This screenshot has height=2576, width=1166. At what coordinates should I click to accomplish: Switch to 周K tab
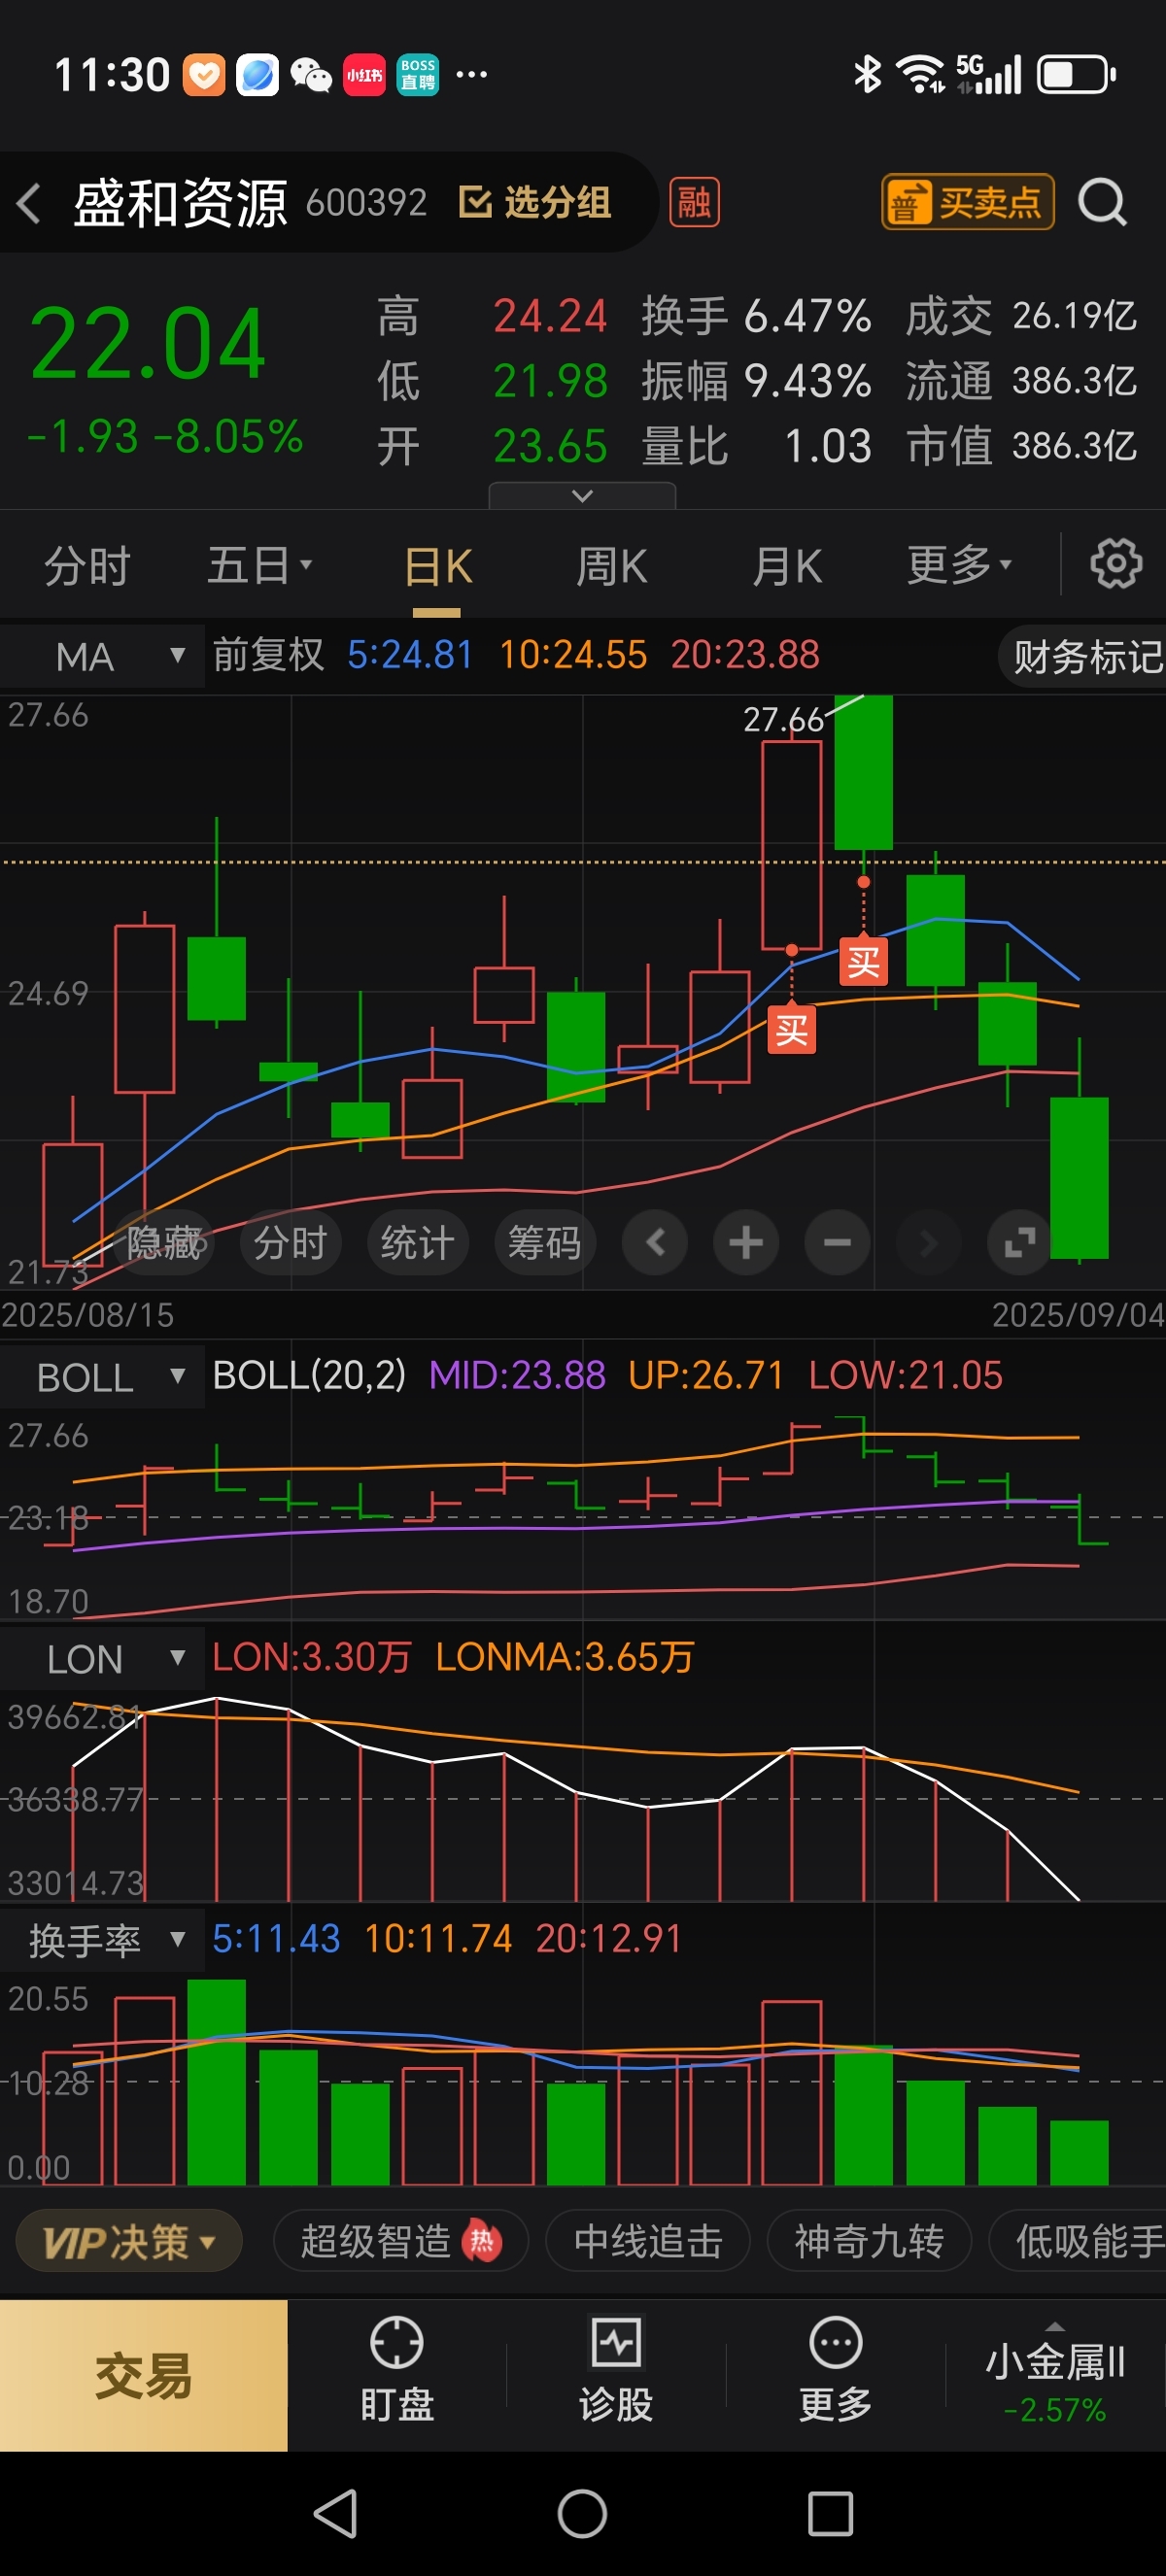[612, 566]
